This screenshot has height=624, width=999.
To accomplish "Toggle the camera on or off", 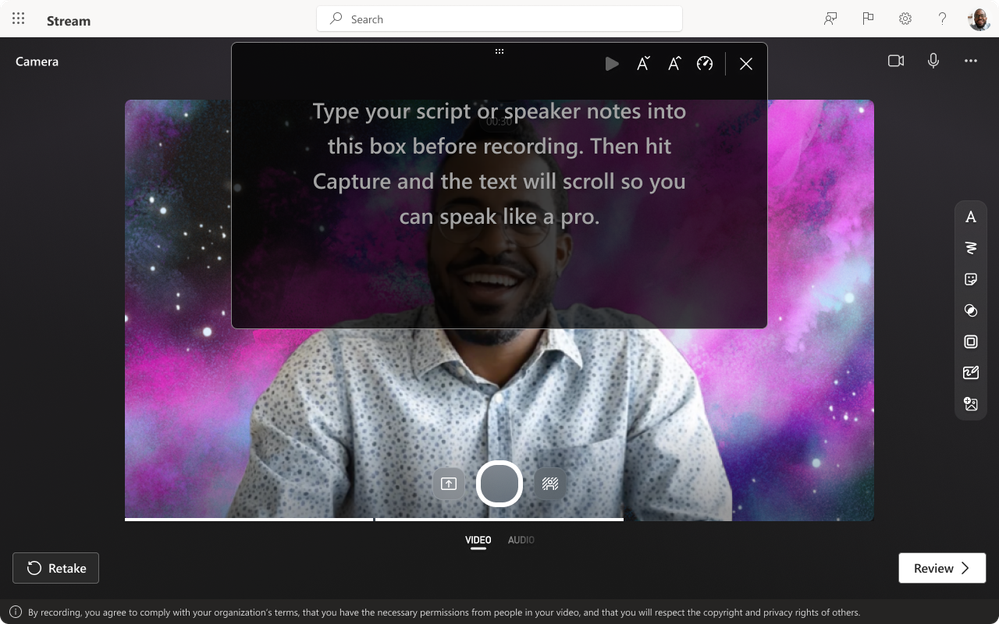I will click(x=896, y=61).
